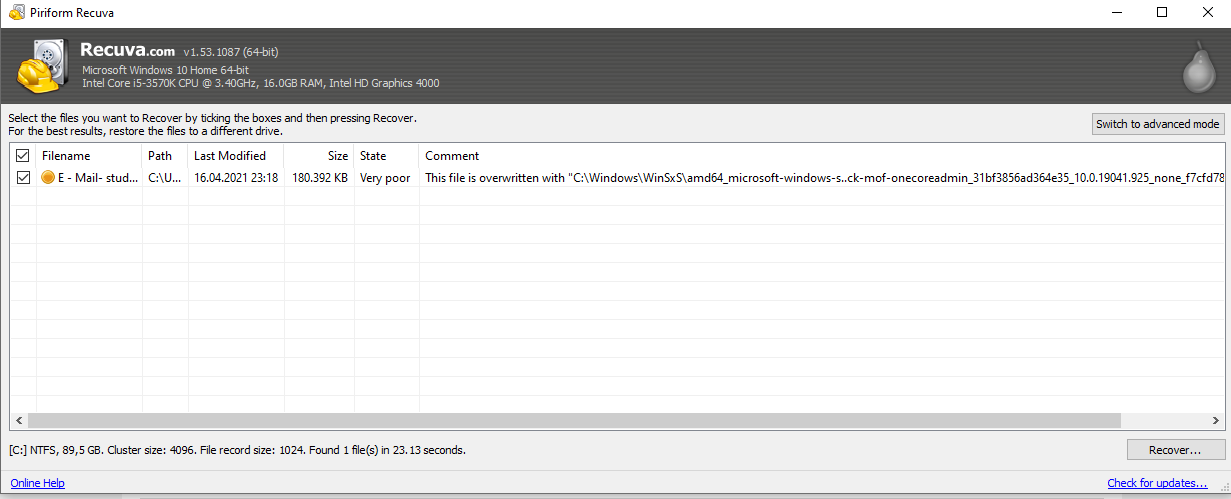Viewport: 1231px width, 499px height.
Task: Click Switch to advanced mode button
Action: (1158, 124)
